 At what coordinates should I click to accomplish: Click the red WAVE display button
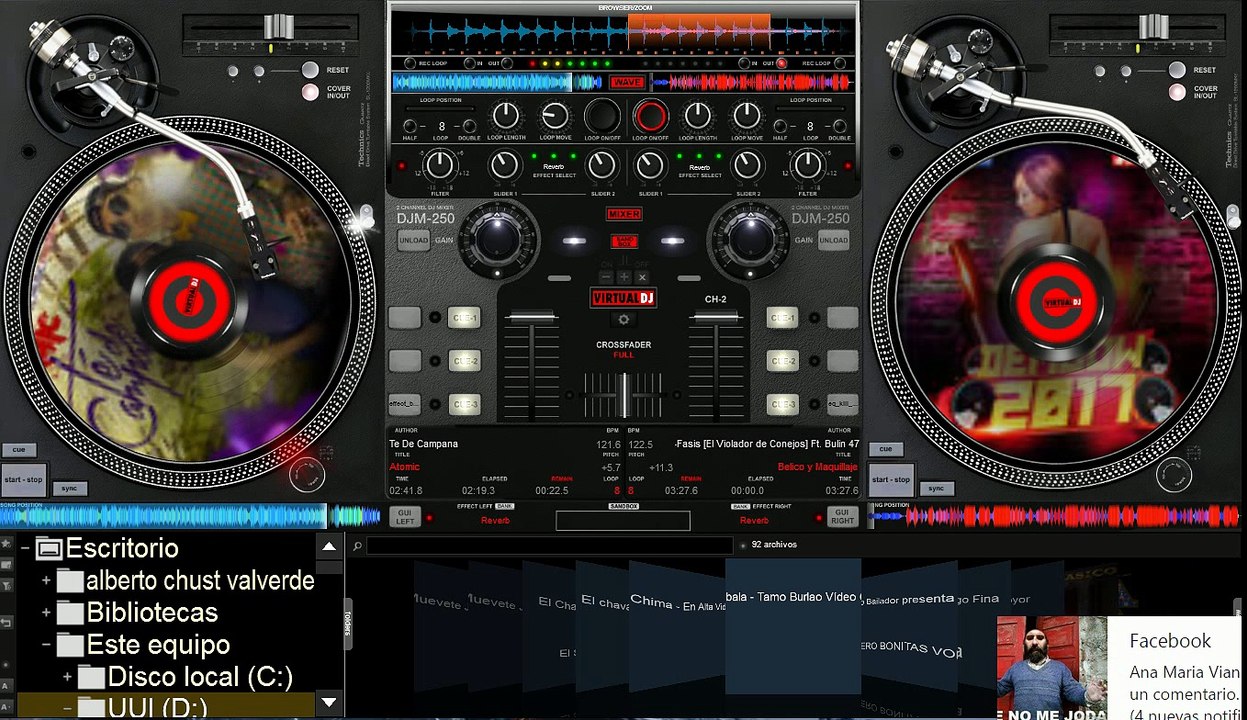click(627, 82)
